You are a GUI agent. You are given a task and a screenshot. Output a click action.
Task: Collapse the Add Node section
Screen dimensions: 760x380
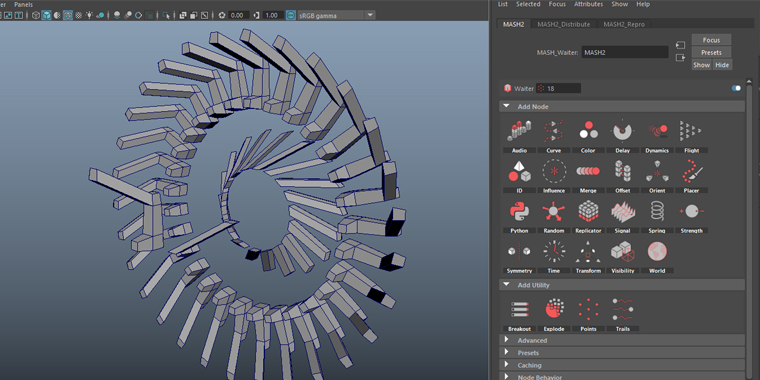click(622, 107)
